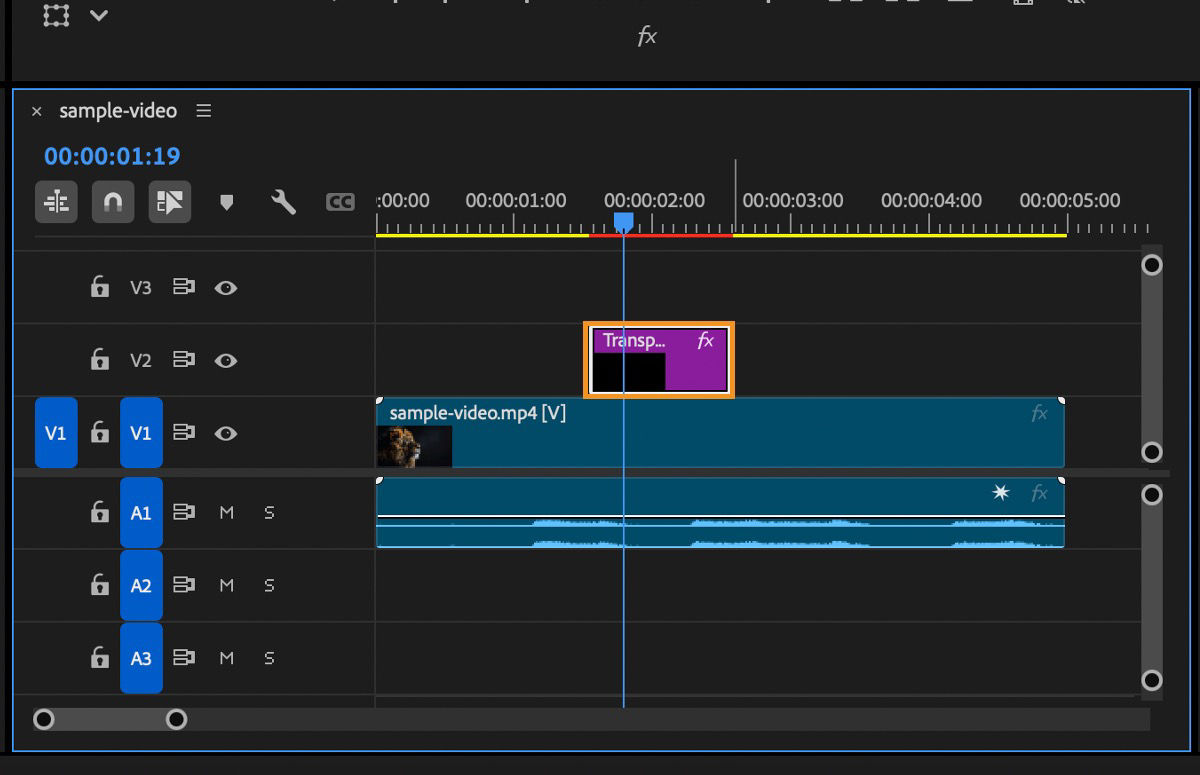
Task: Solo the A2 audio track
Action: [x=268, y=585]
